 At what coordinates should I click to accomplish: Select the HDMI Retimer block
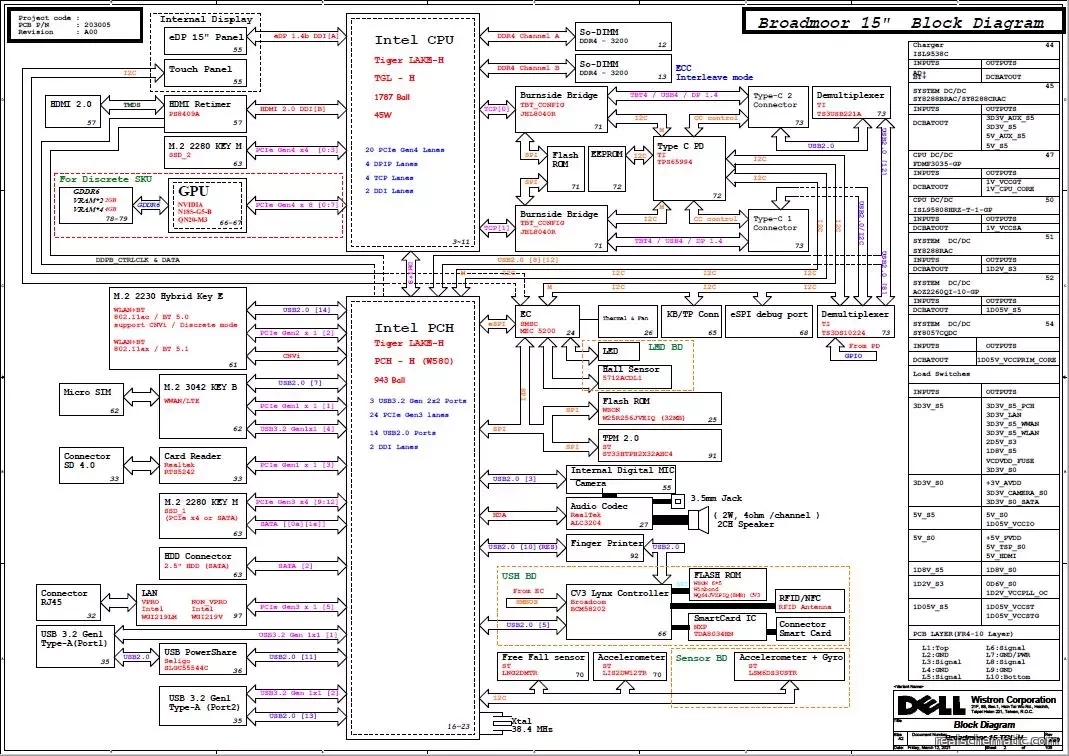(204, 109)
